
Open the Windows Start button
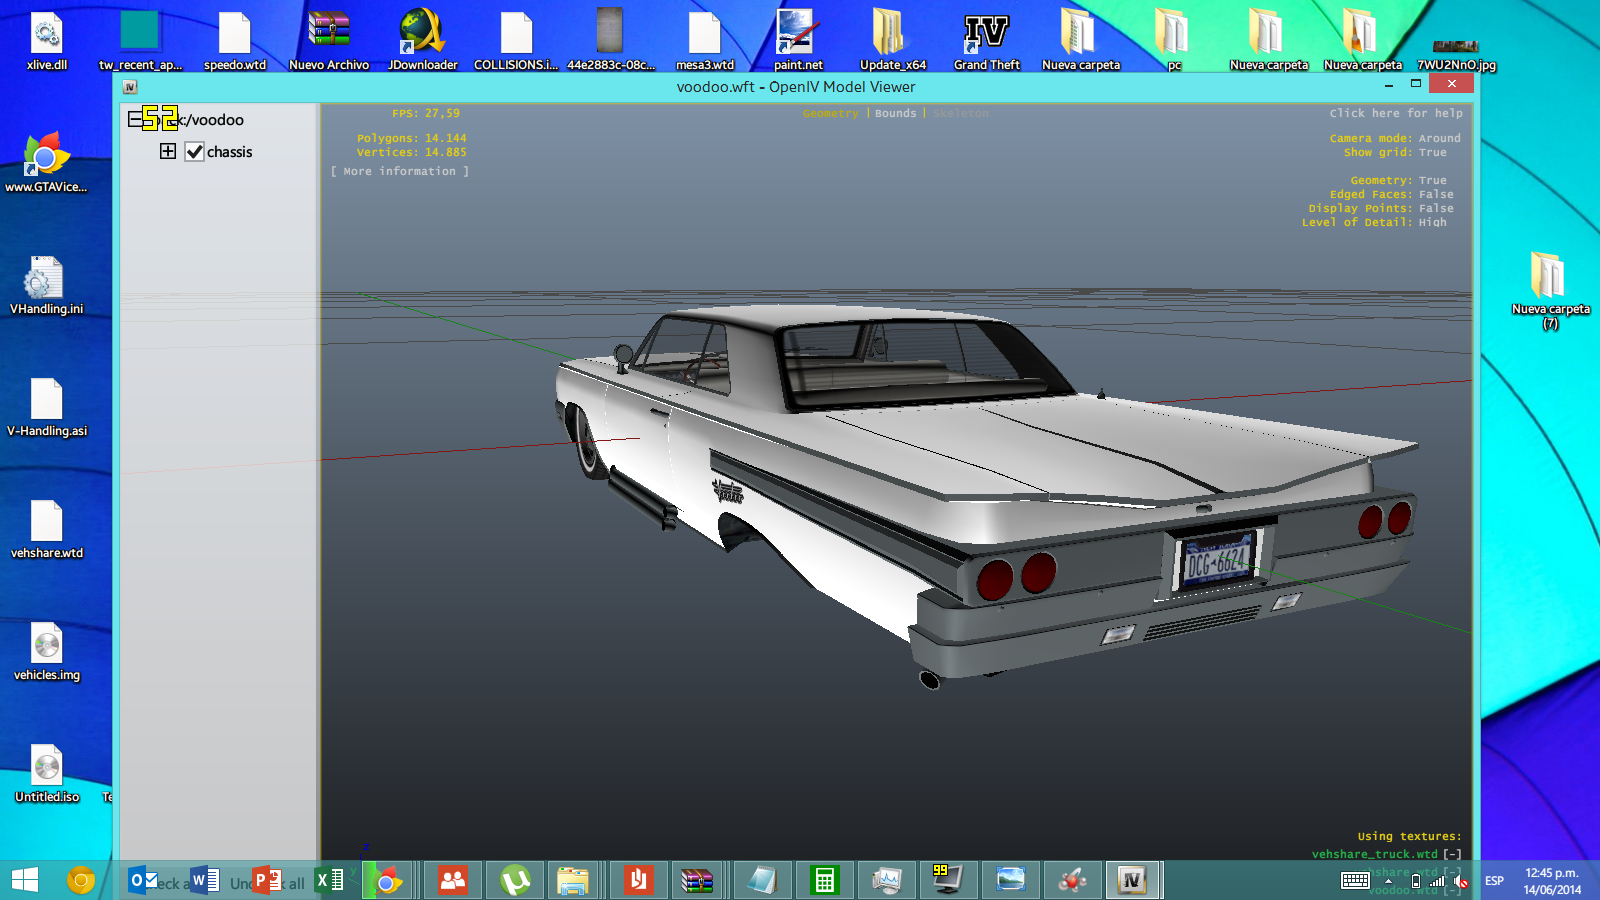25,880
